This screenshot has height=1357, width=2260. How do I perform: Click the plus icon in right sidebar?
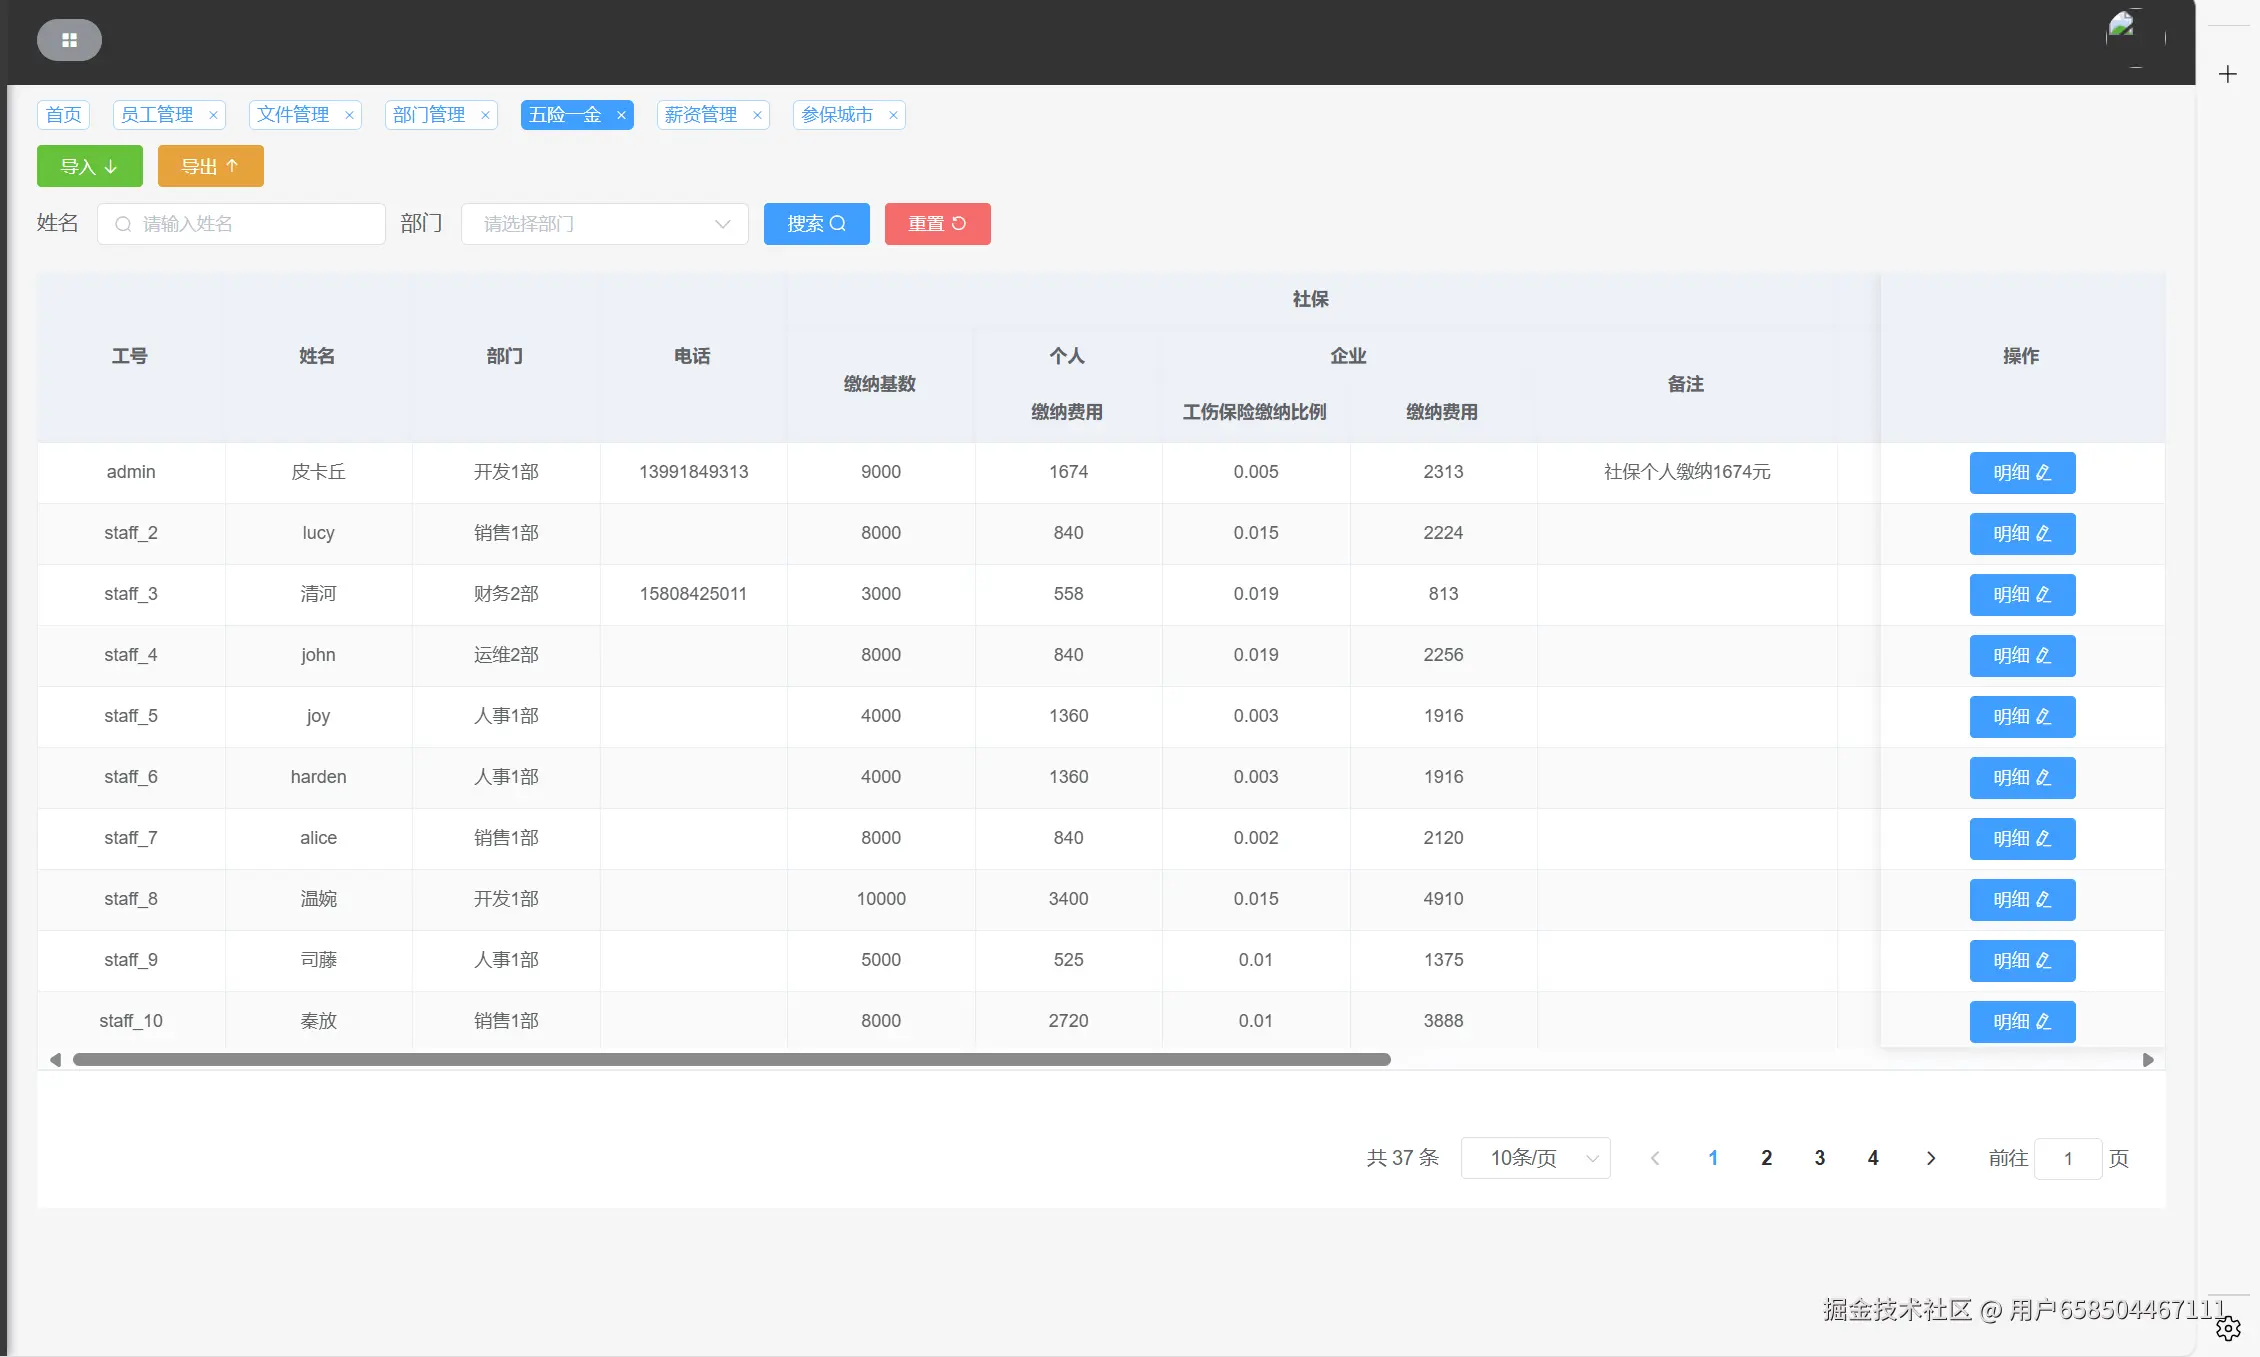tap(2227, 74)
